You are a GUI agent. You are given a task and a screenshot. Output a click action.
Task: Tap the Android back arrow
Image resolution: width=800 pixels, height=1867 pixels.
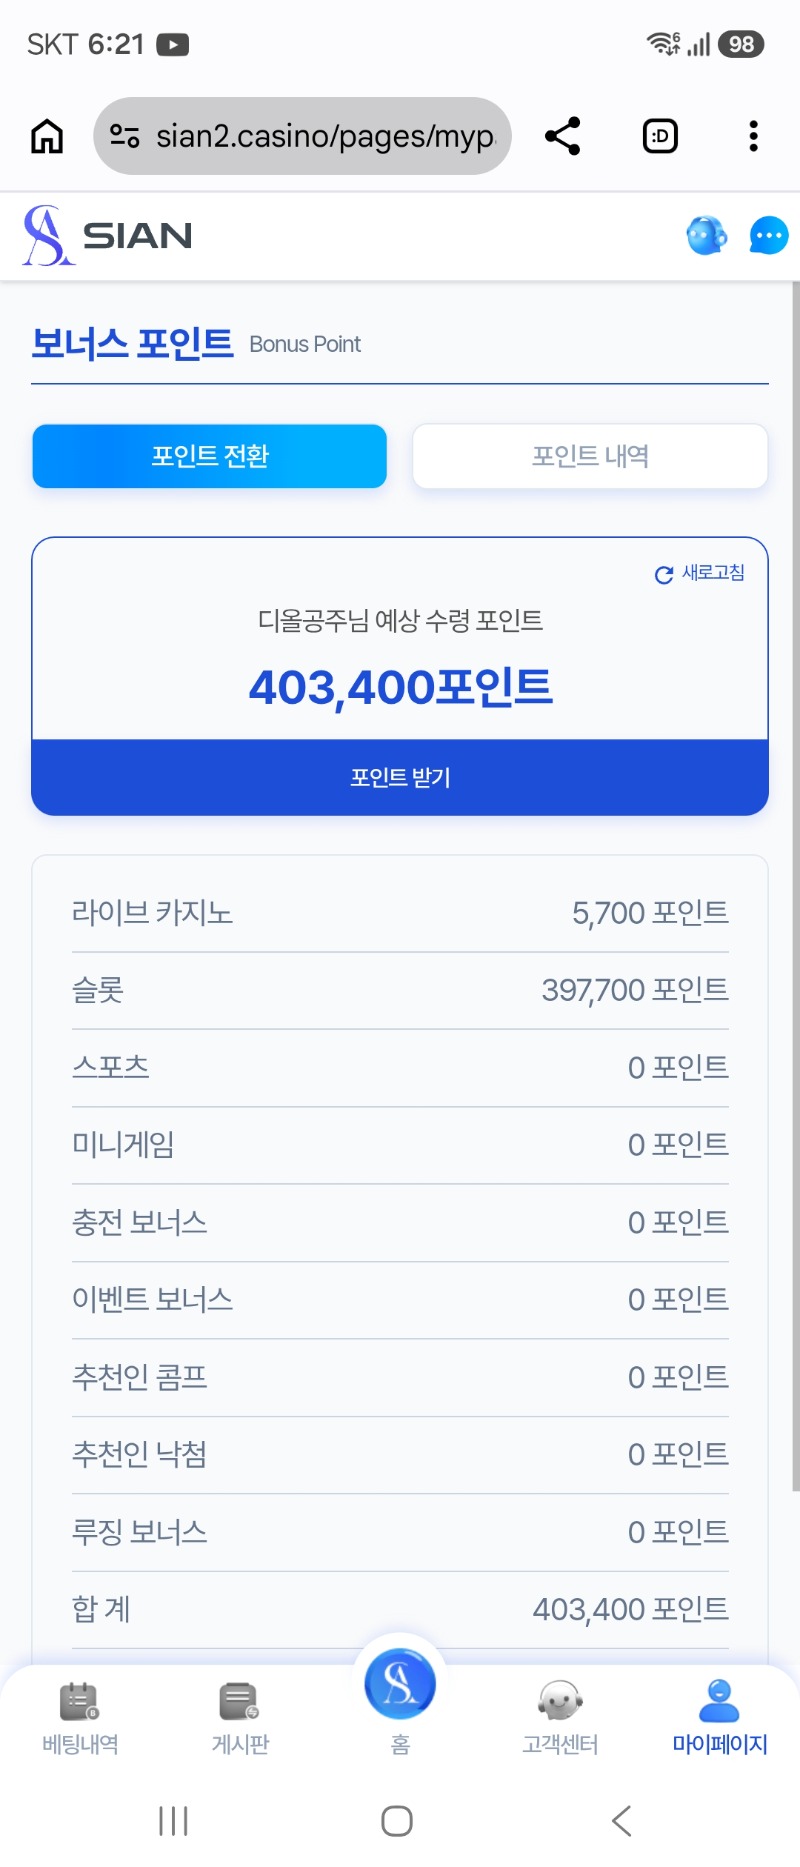[x=621, y=1821]
